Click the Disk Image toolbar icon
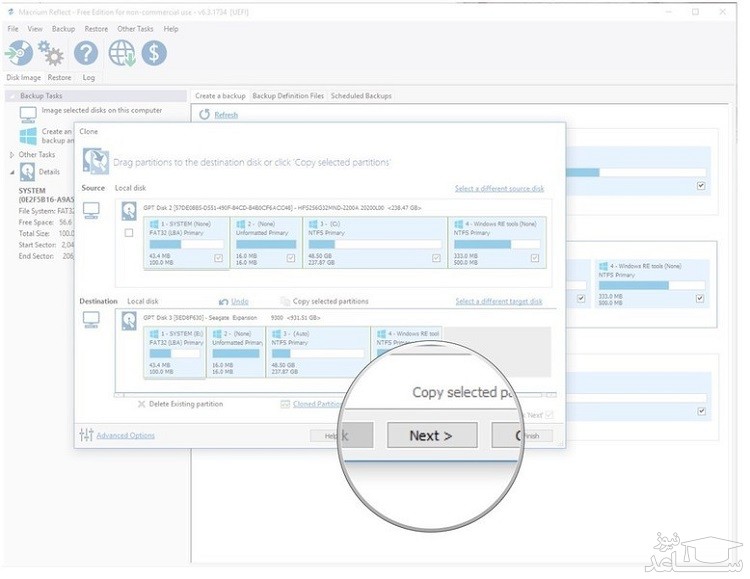 pos(21,53)
